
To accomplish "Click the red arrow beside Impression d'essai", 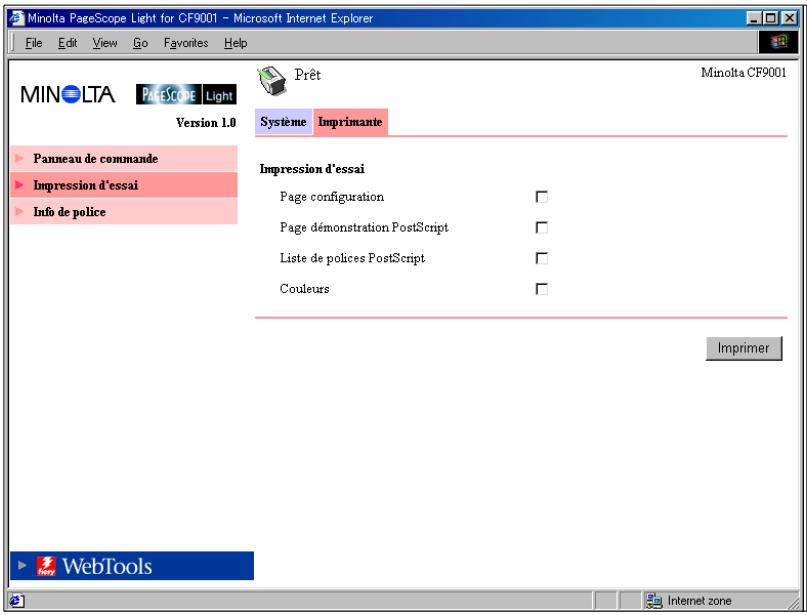I will tap(20, 185).
